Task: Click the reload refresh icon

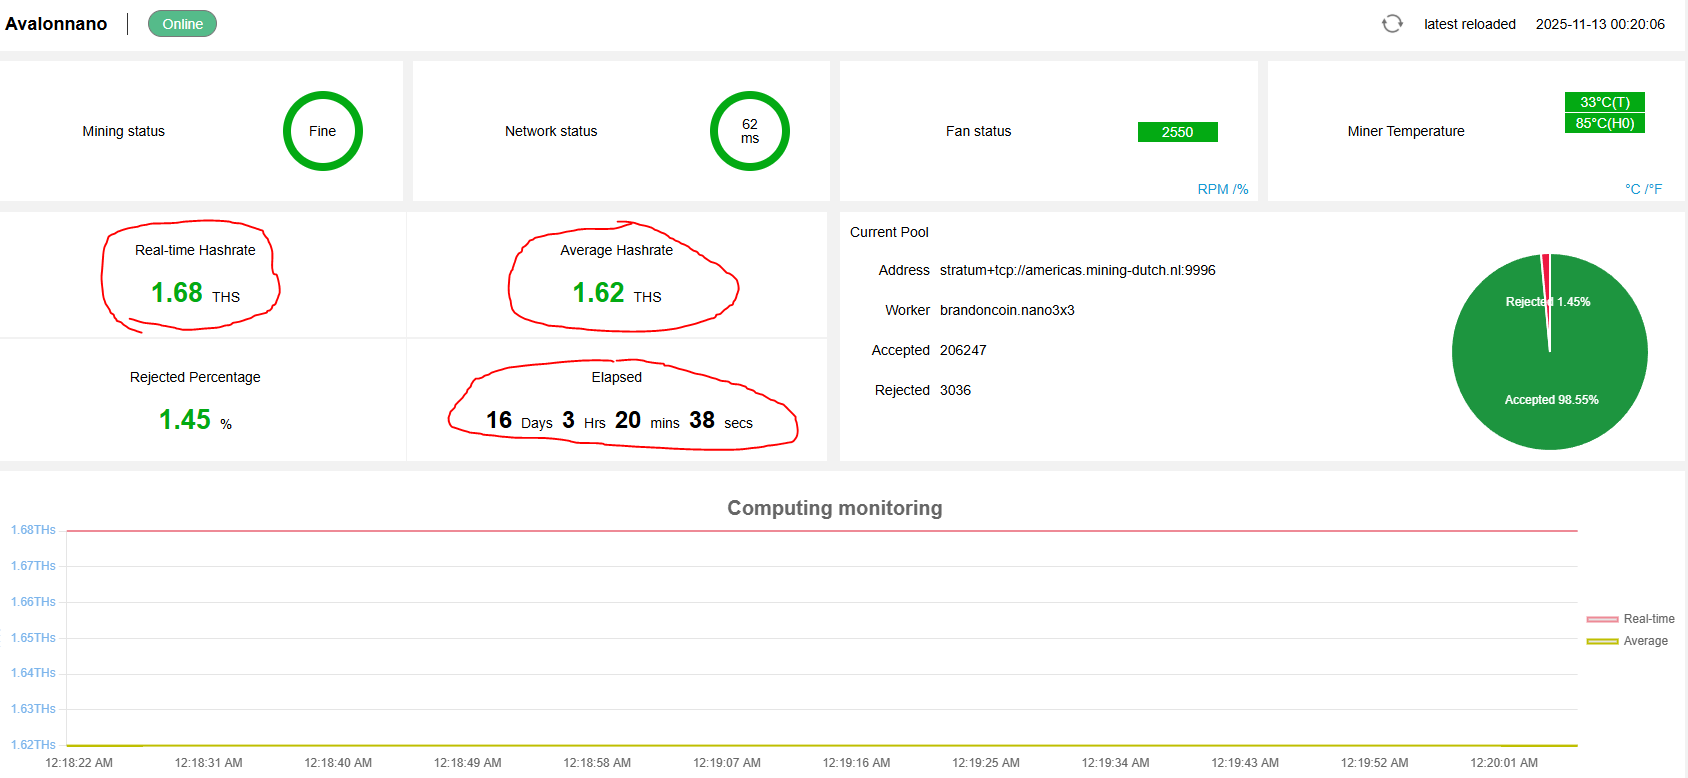Action: (x=1392, y=24)
